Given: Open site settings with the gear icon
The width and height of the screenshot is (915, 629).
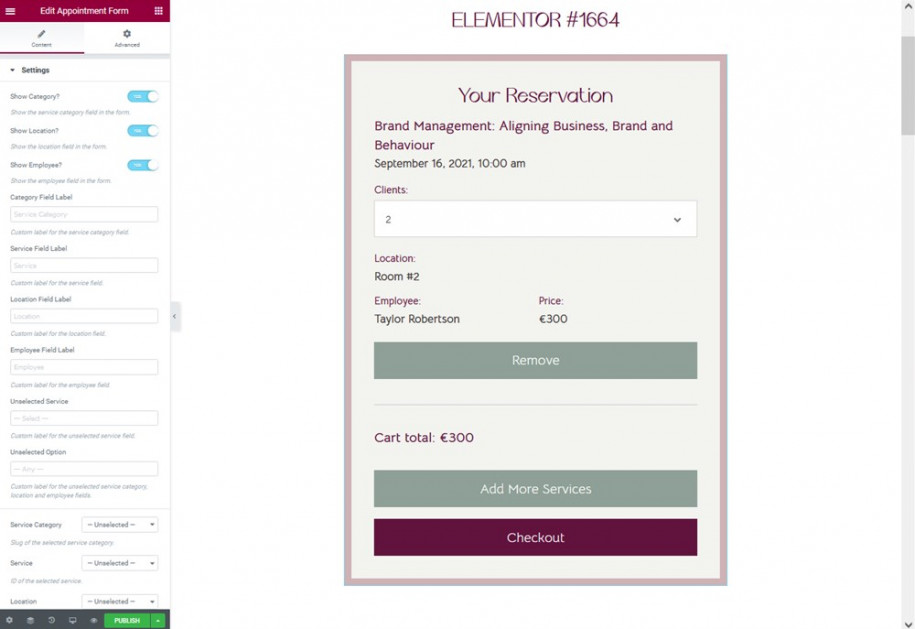Looking at the screenshot, I should point(9,620).
